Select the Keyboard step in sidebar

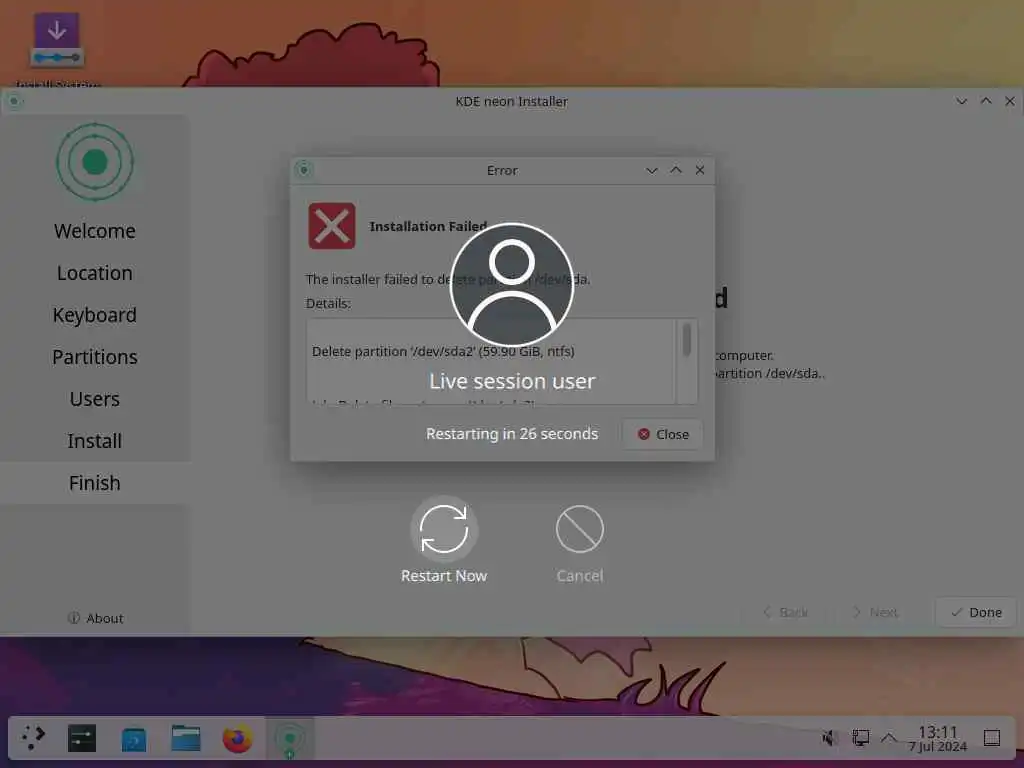[95, 315]
